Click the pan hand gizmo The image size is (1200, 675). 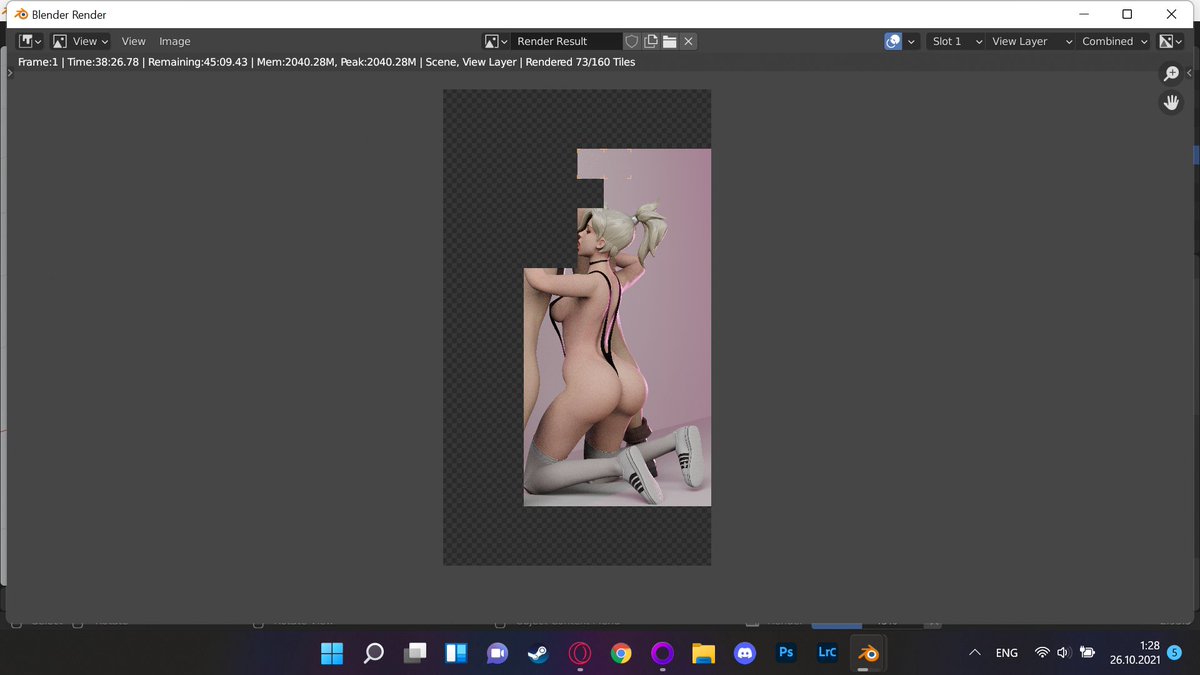coord(1171,102)
